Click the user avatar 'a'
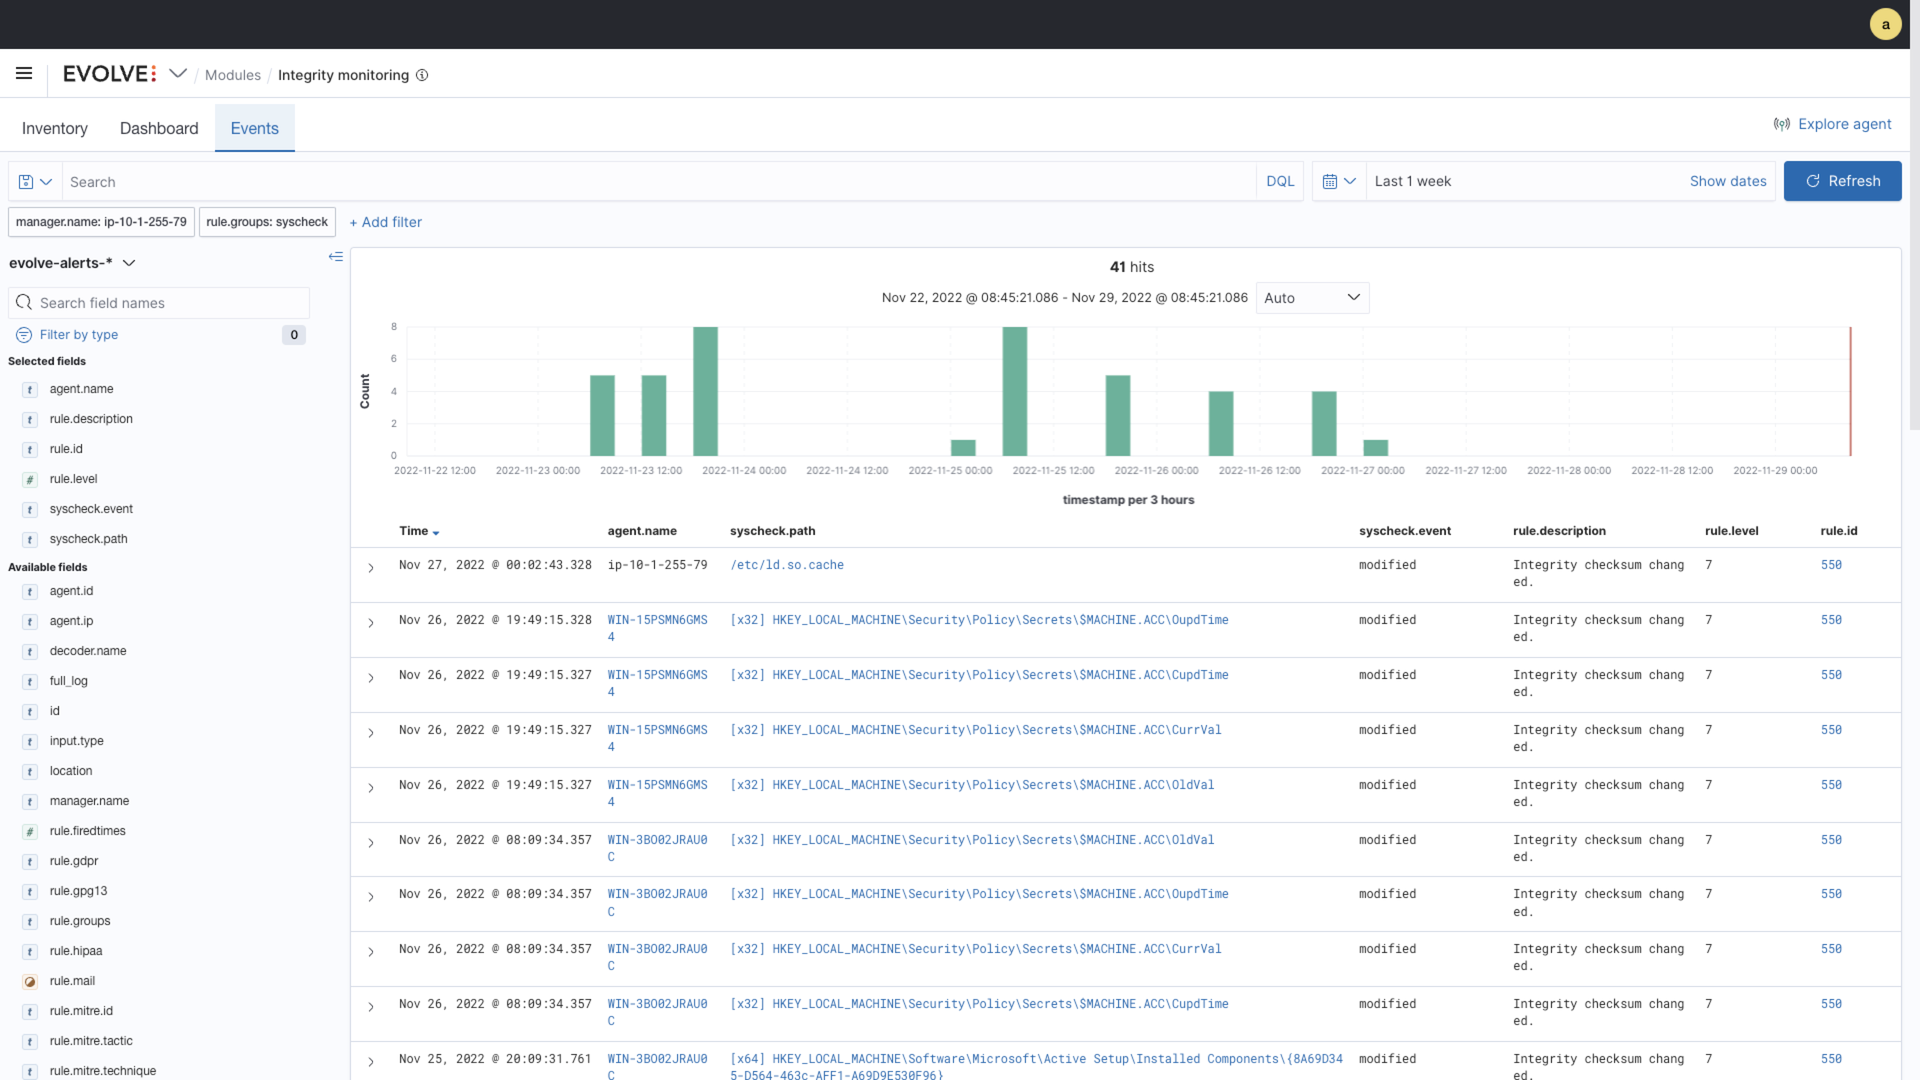Screen dimensions: 1920x1080 pyautogui.click(x=1885, y=24)
